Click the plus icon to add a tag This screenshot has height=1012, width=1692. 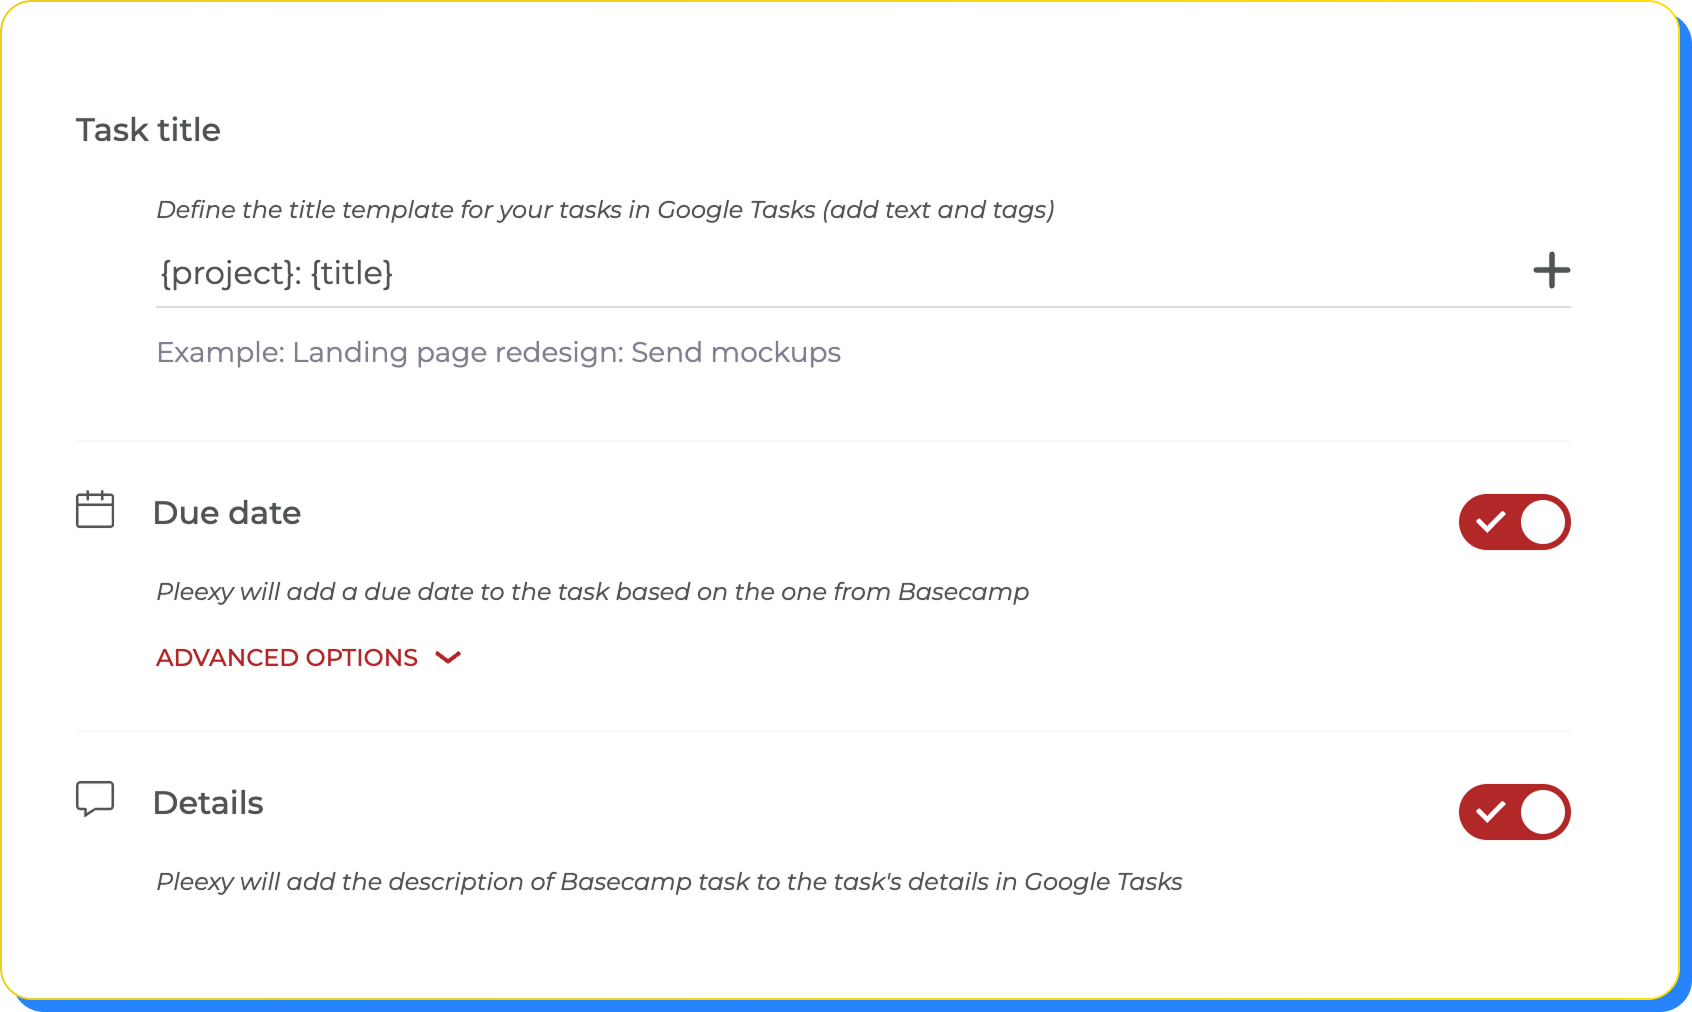coord(1553,270)
